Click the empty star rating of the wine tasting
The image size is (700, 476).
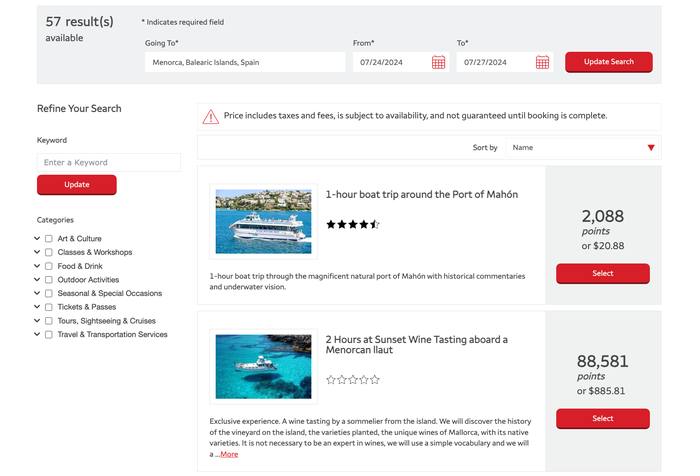point(353,380)
